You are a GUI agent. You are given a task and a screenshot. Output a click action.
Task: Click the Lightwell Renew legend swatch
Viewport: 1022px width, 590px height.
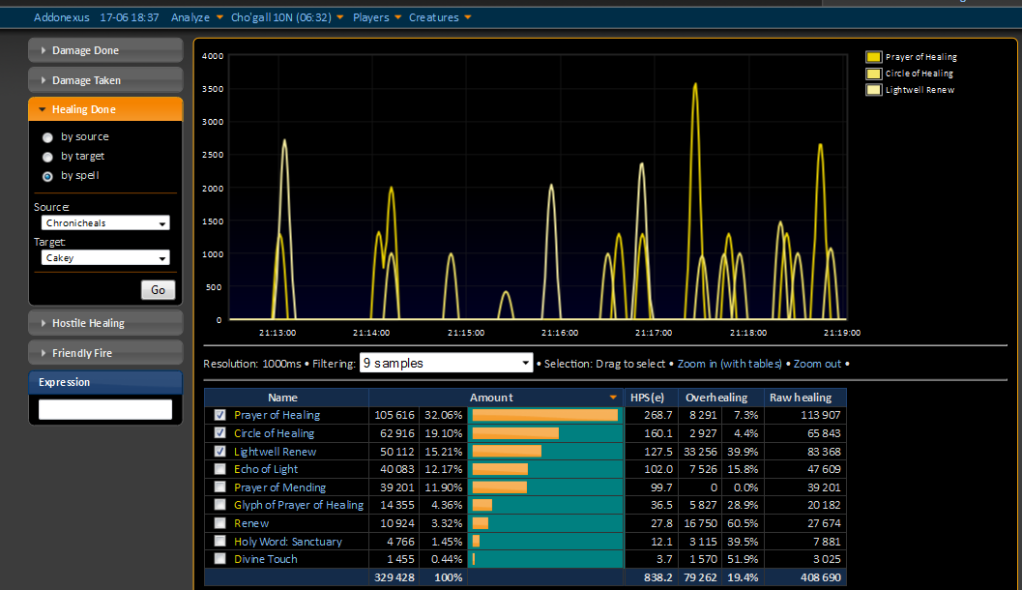tap(873, 90)
